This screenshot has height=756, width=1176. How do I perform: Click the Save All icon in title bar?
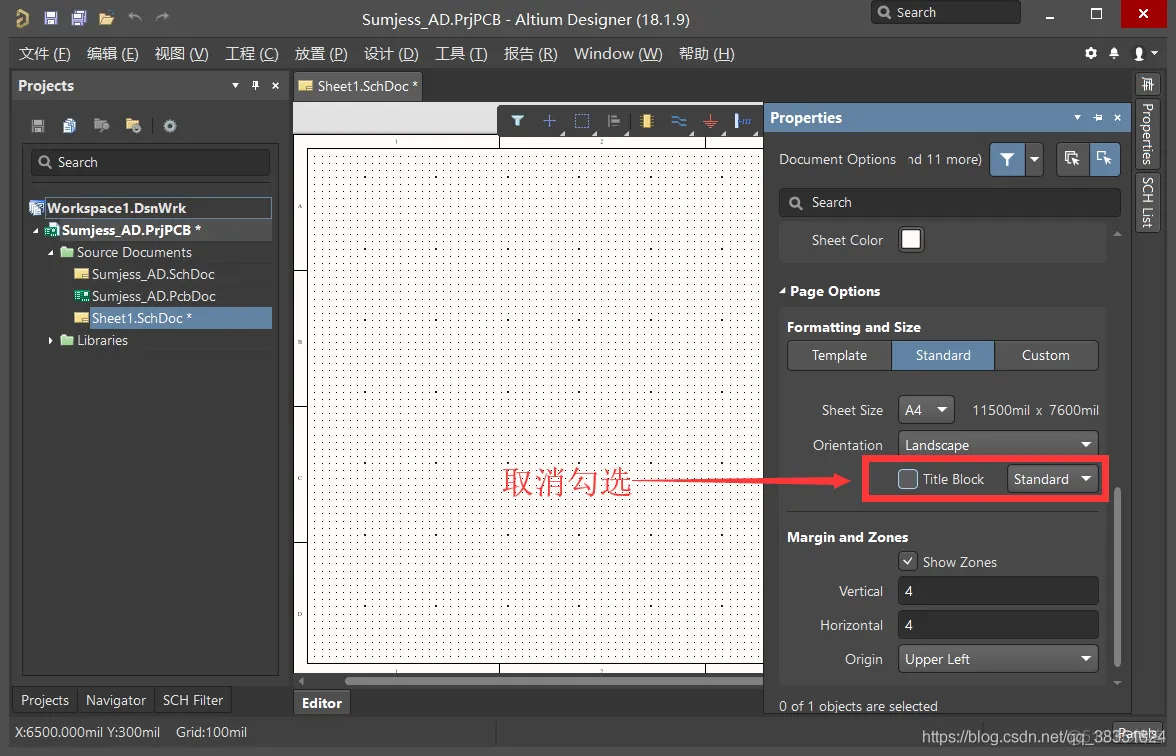coord(78,17)
